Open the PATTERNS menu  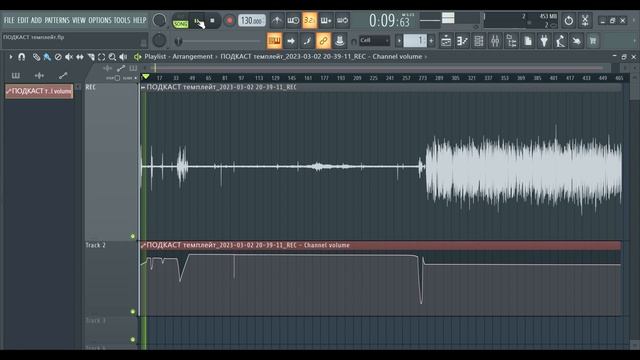(57, 20)
